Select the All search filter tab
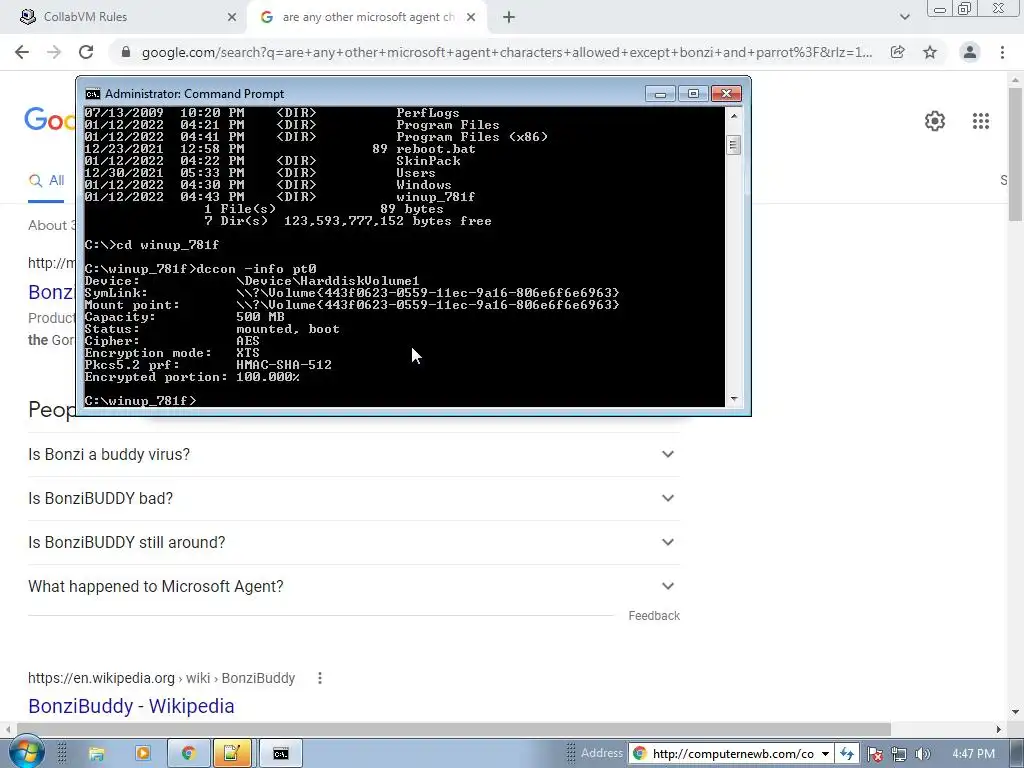This screenshot has width=1024, height=768. point(46,181)
